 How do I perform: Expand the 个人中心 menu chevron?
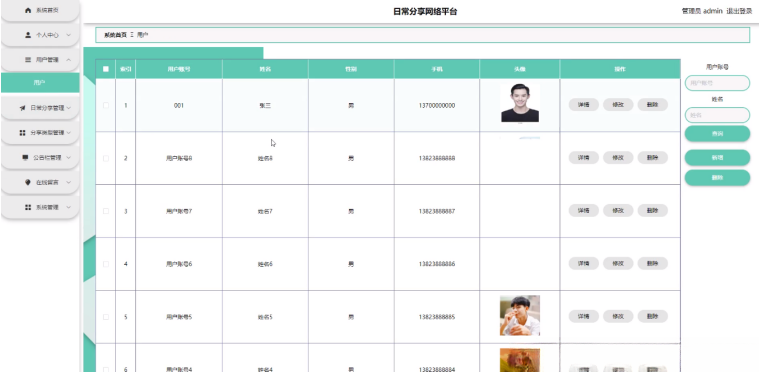(x=68, y=35)
